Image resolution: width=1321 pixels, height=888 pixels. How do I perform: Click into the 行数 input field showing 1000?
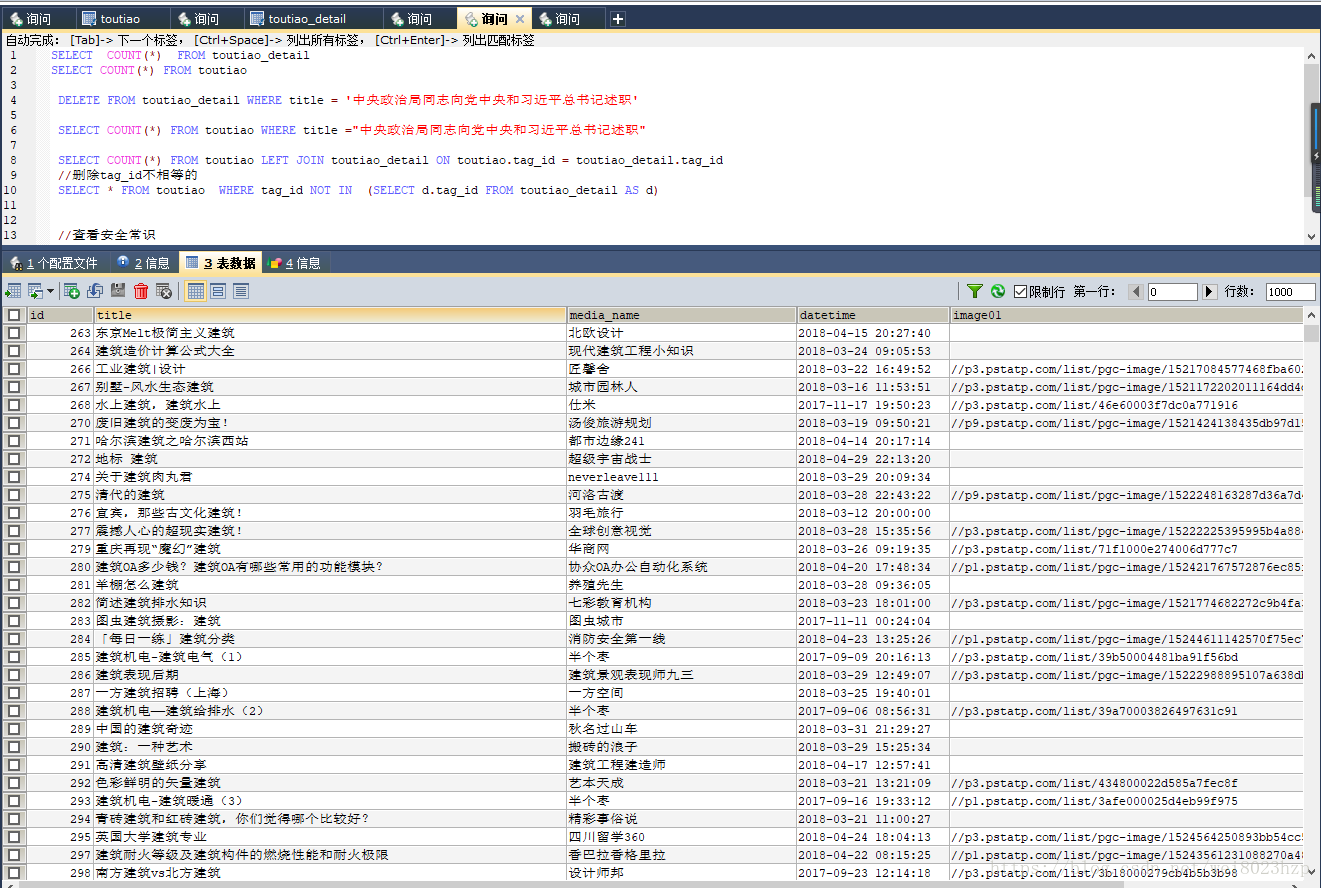pos(1291,292)
